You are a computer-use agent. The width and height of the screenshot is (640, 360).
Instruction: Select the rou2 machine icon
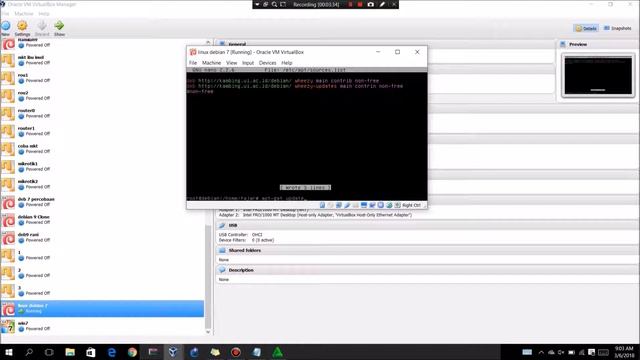coord(8,96)
